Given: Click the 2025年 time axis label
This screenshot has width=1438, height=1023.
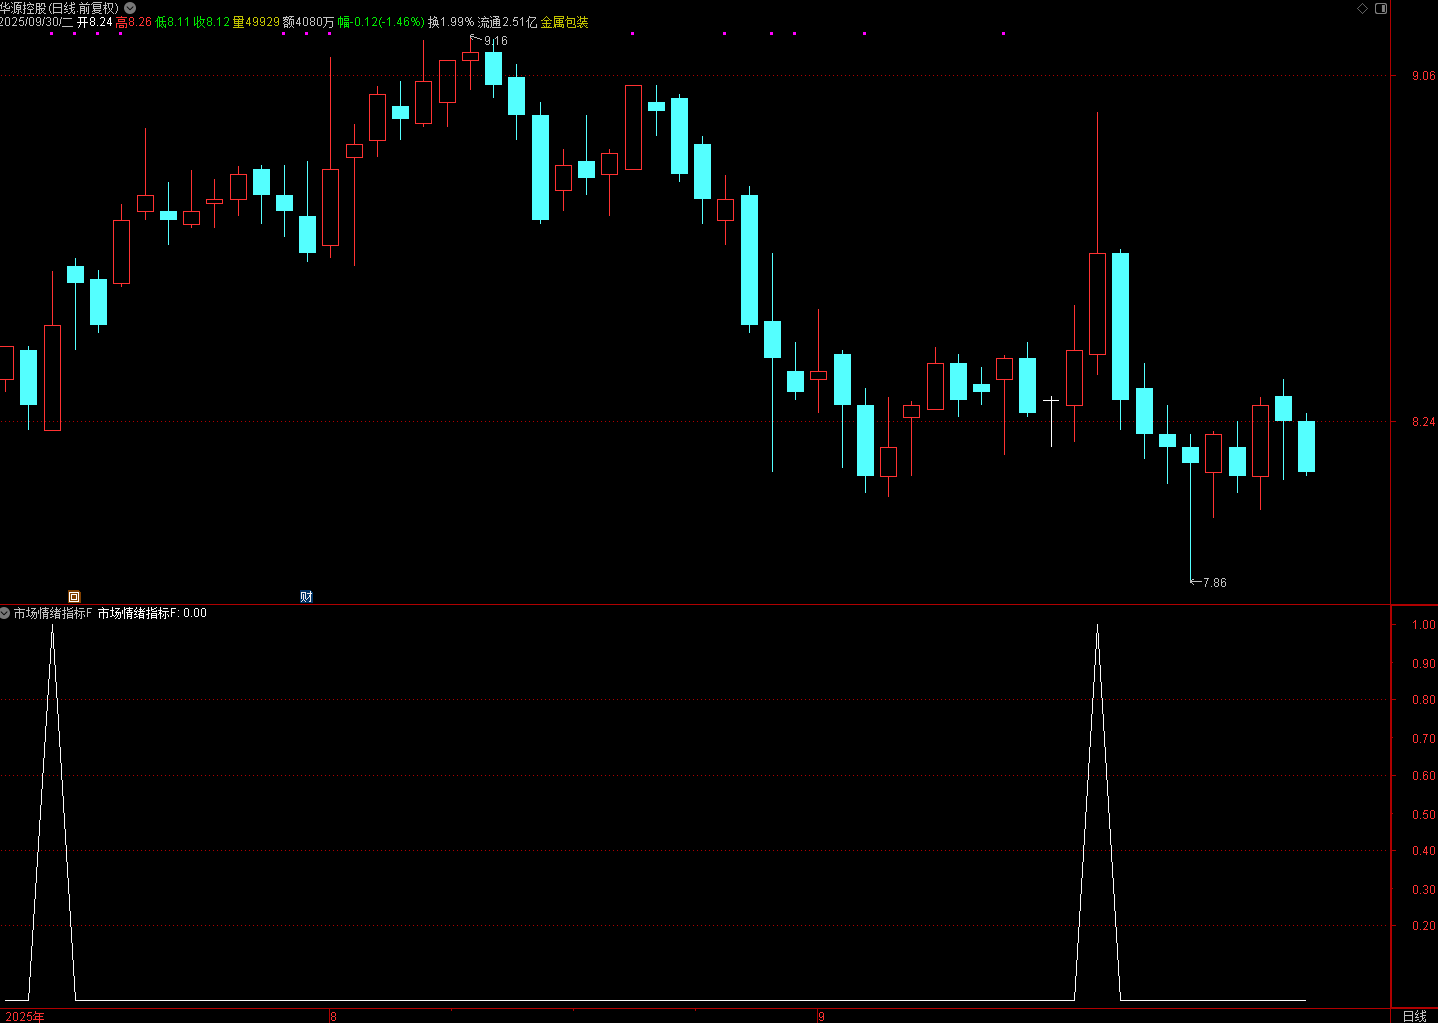Looking at the screenshot, I should coord(25,1016).
